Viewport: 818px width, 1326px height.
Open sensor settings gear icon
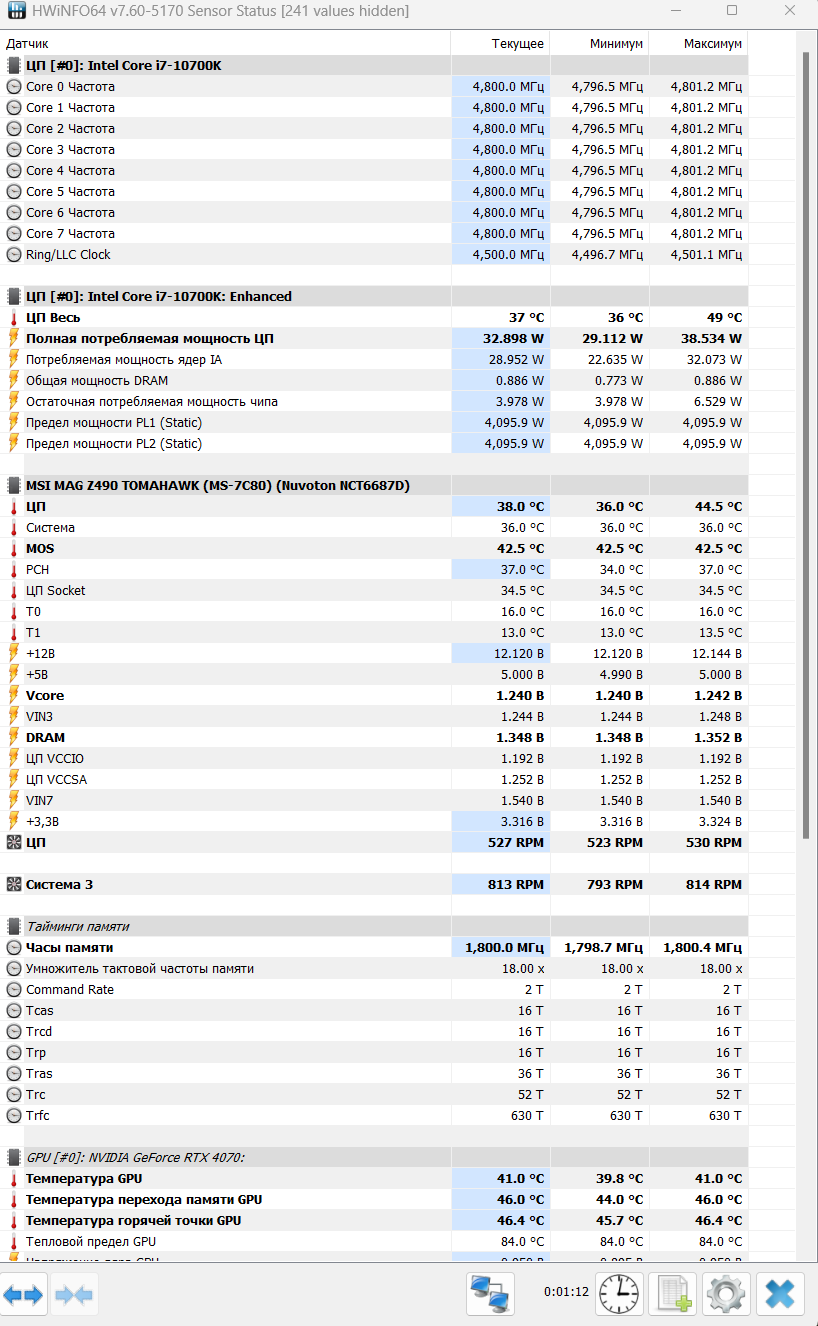pyautogui.click(x=726, y=1295)
